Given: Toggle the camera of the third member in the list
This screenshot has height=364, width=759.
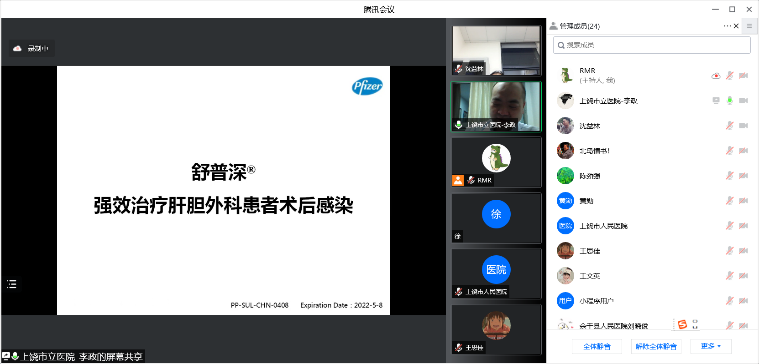Looking at the screenshot, I should tap(744, 126).
